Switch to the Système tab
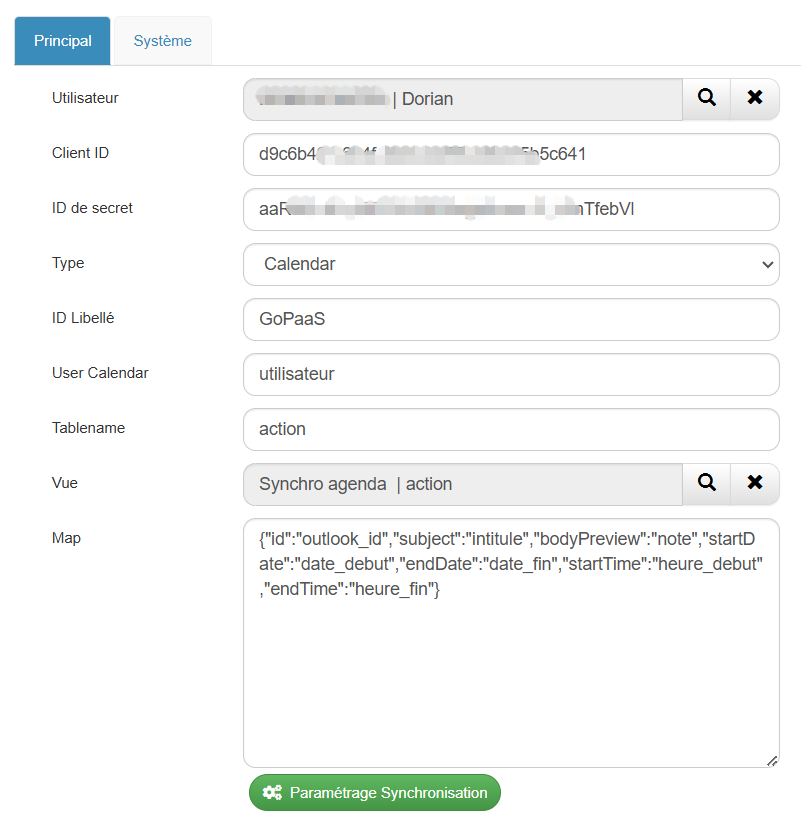 point(163,41)
